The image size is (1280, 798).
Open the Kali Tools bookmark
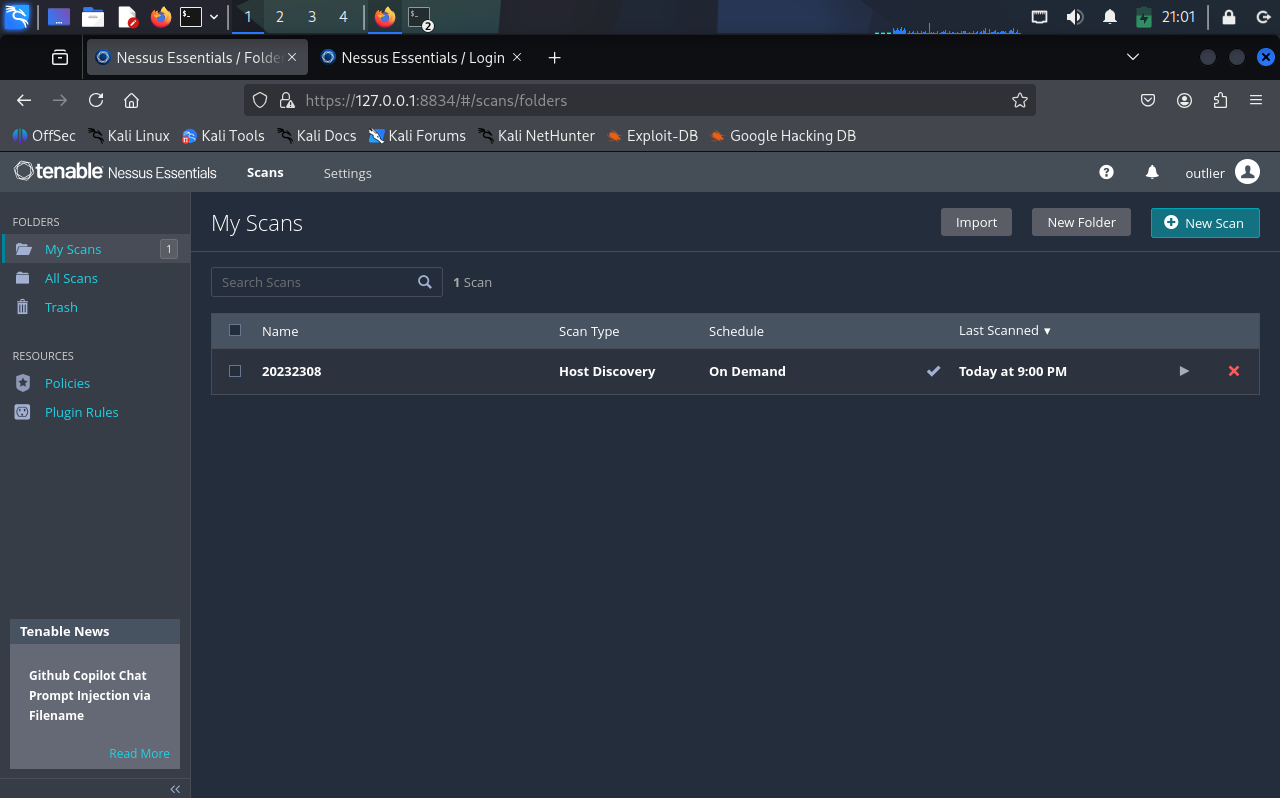(223, 136)
